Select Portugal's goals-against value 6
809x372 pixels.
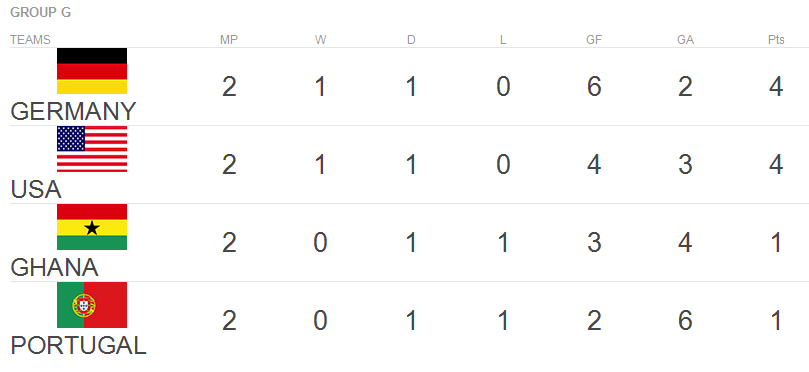[685, 320]
